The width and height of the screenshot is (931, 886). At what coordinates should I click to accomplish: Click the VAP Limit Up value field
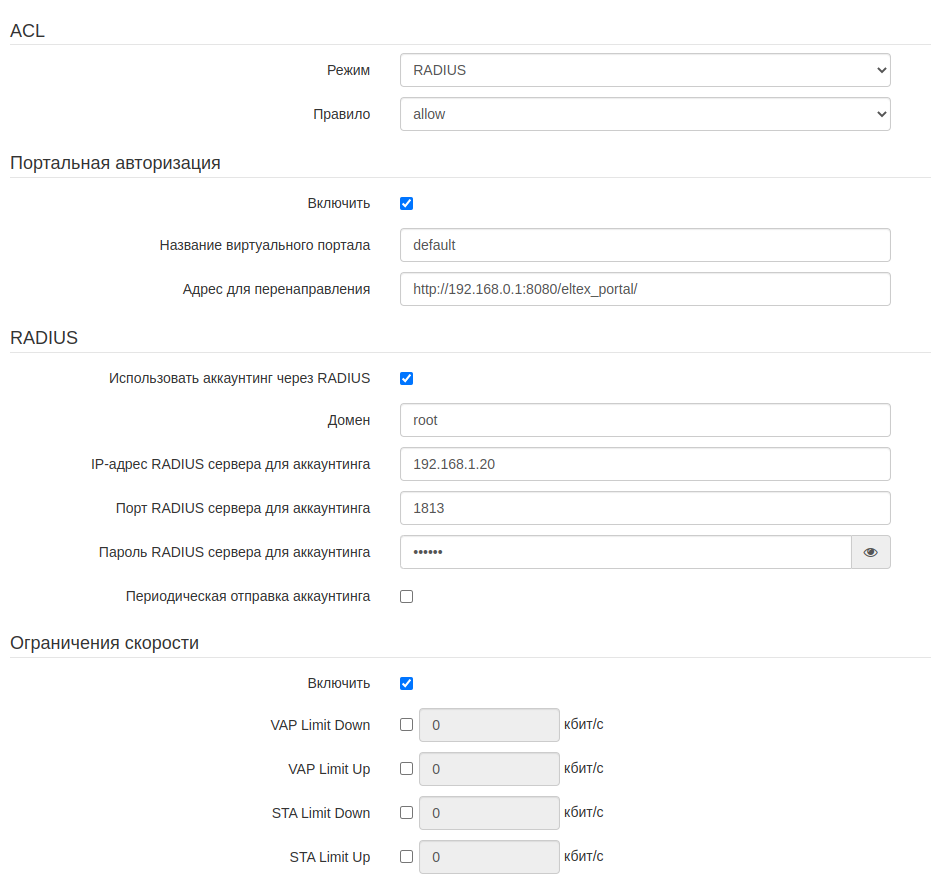pos(489,769)
